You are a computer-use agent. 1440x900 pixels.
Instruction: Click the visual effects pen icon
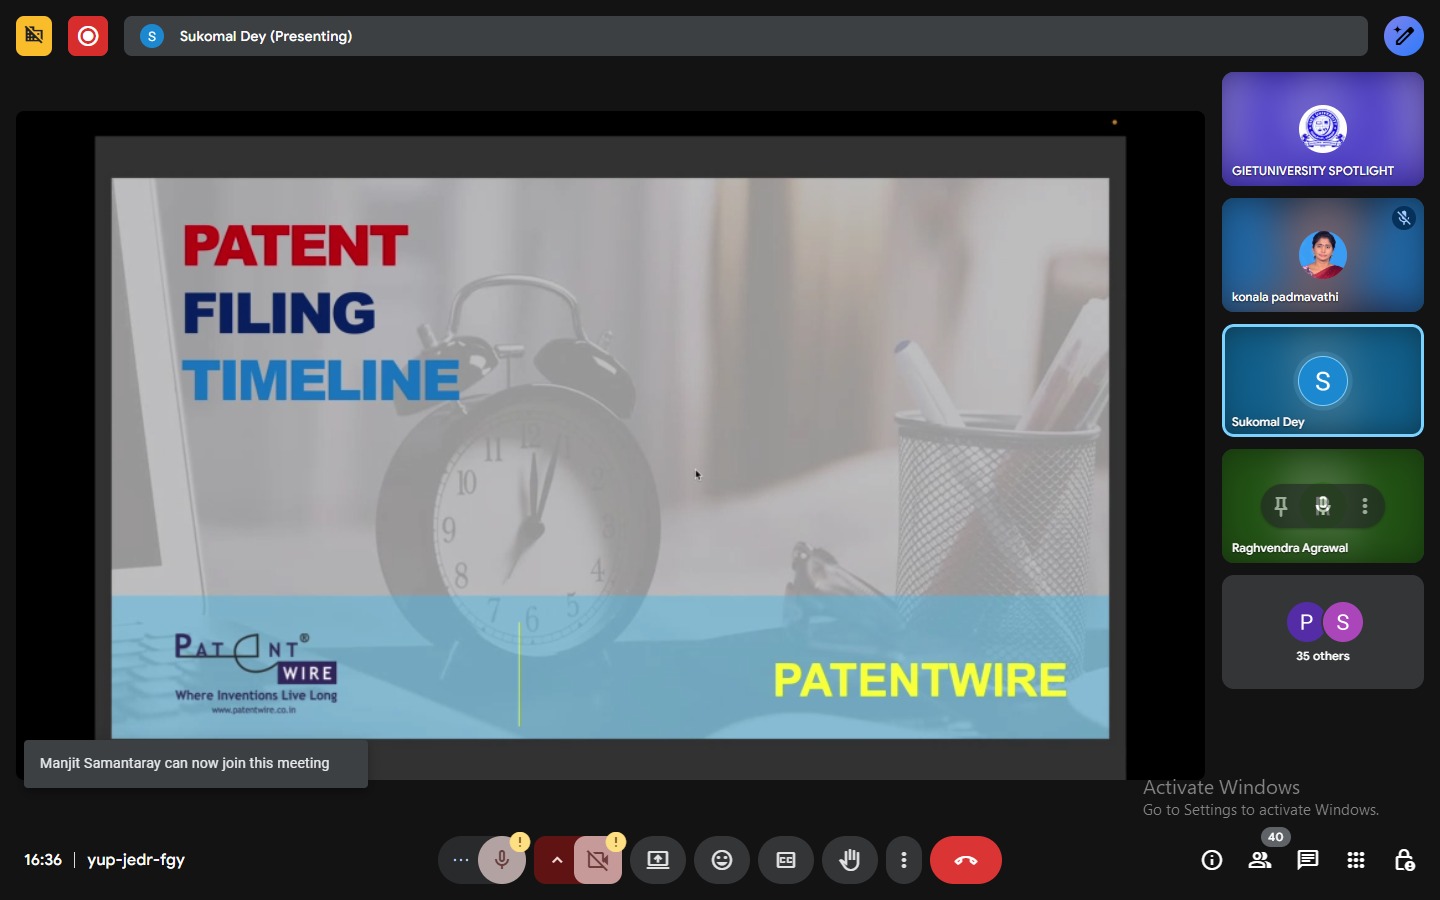coord(1404,36)
